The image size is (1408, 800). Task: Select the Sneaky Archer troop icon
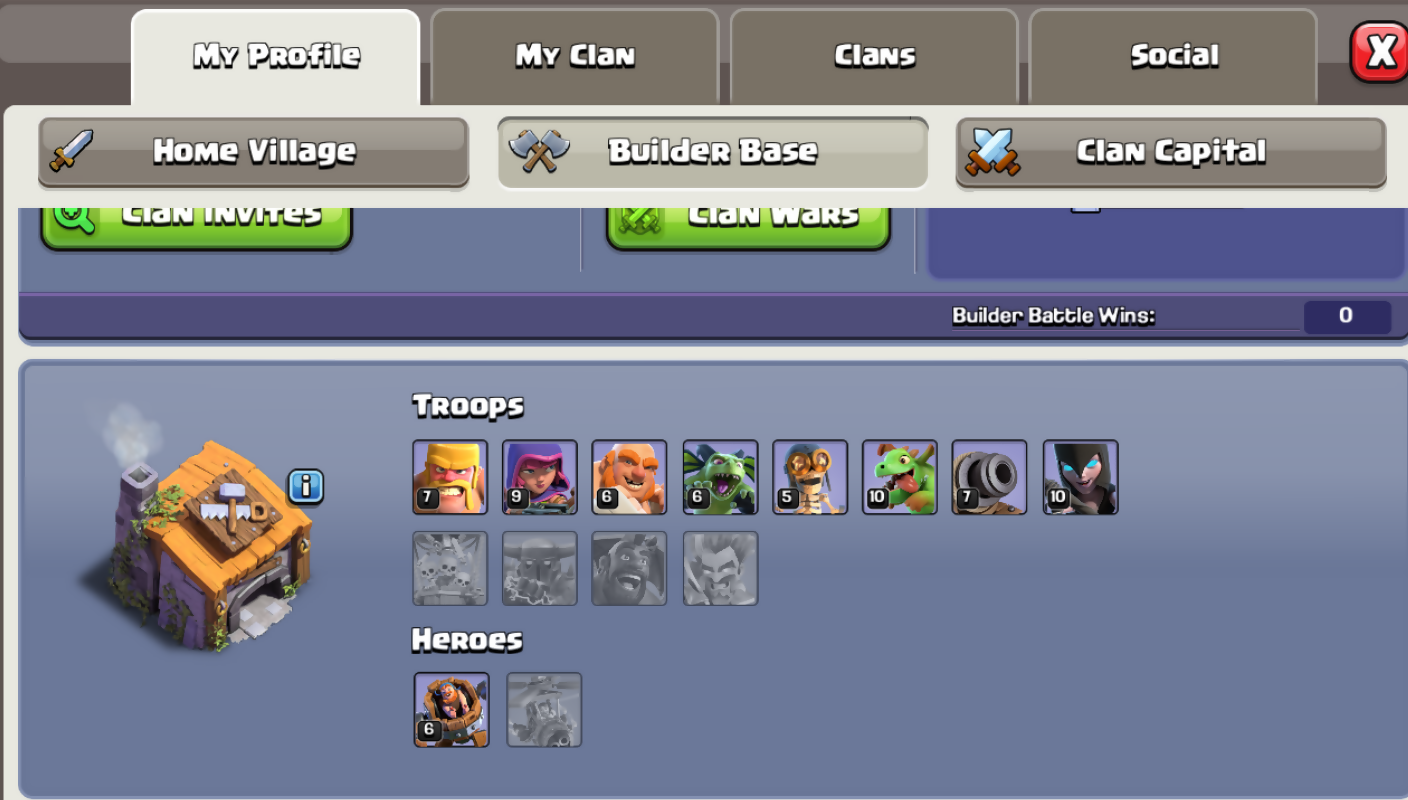coord(540,477)
